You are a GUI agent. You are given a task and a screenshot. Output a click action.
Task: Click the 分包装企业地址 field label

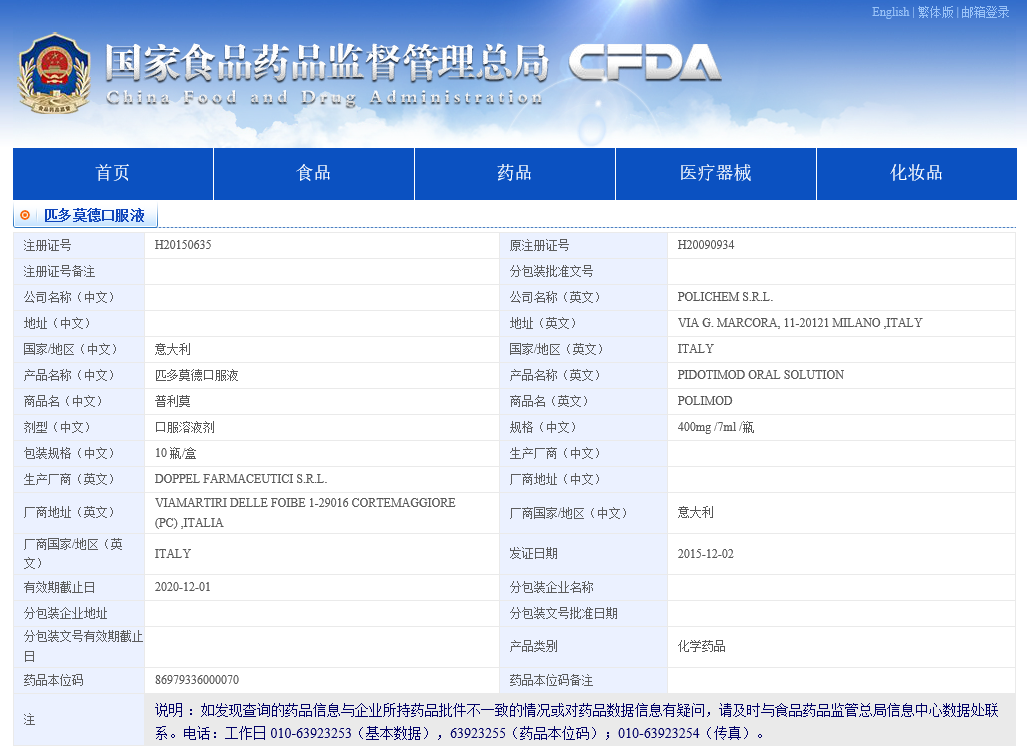65,613
